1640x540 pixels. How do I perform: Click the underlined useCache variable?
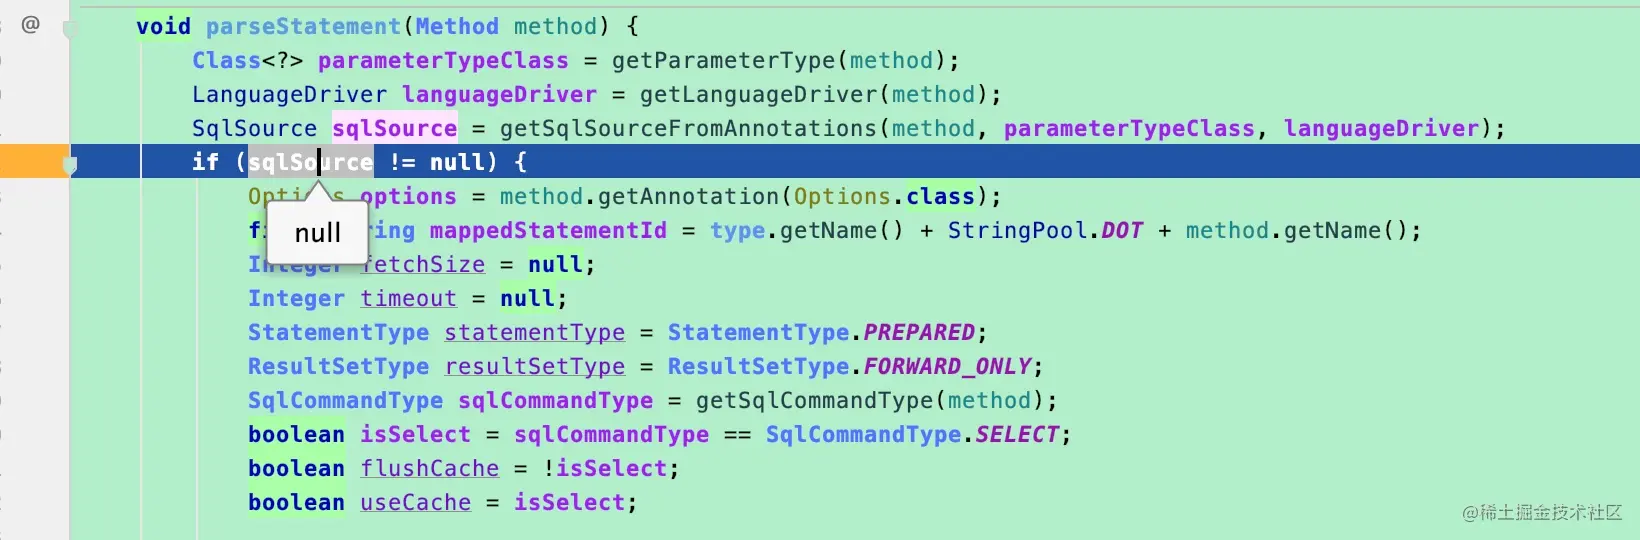click(415, 502)
